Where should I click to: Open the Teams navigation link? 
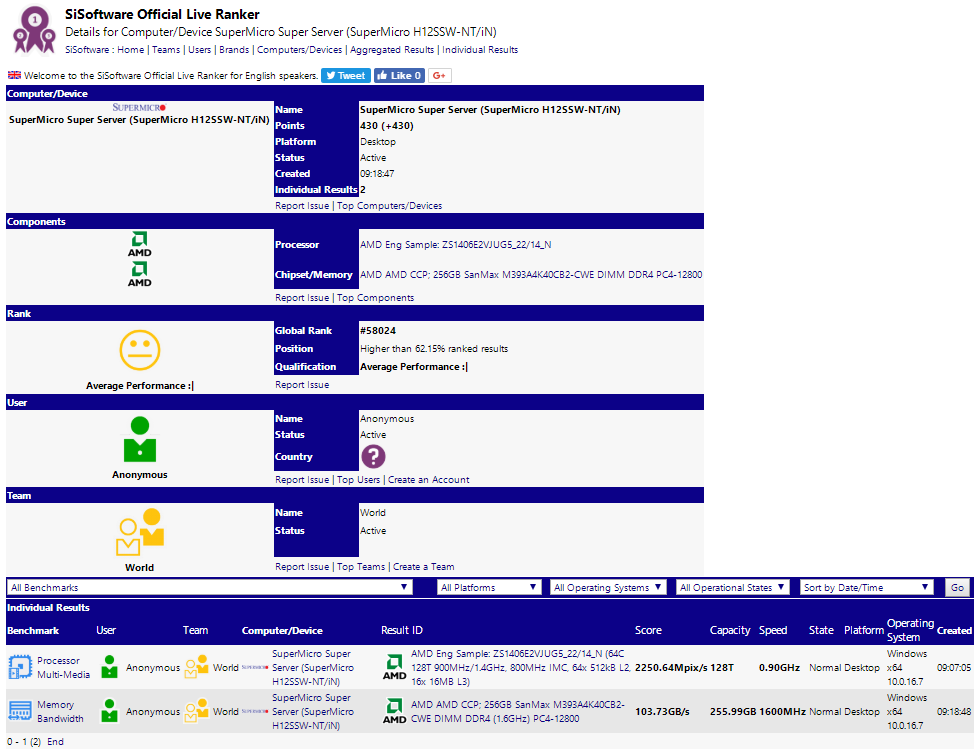coord(166,50)
